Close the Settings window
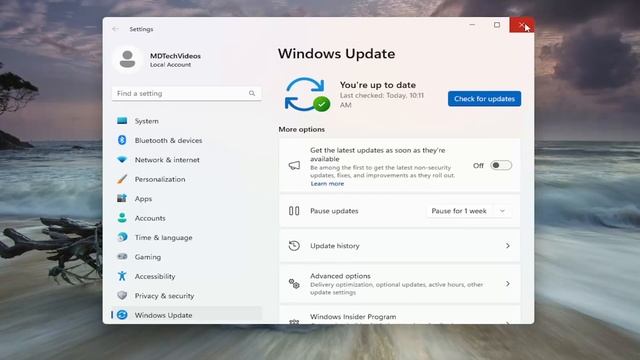The height and width of the screenshot is (360, 640). click(522, 25)
